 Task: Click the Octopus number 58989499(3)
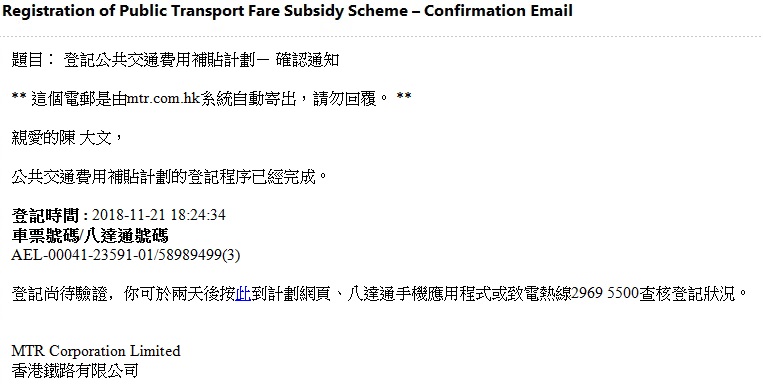tap(198, 255)
